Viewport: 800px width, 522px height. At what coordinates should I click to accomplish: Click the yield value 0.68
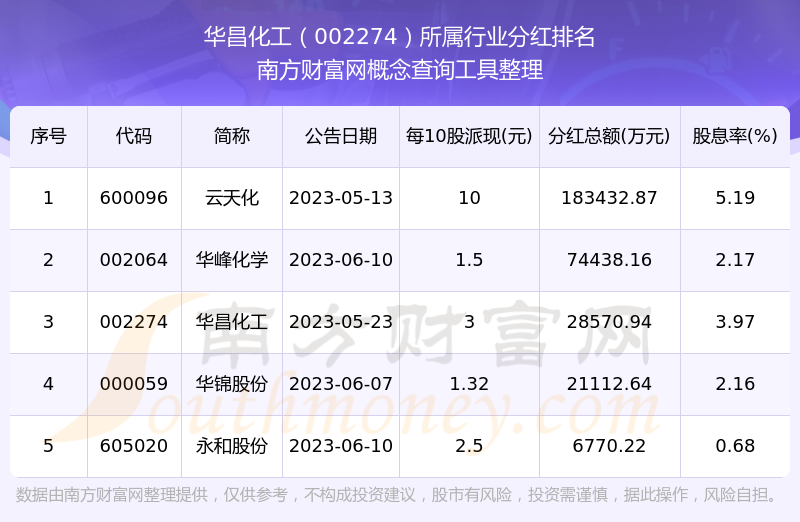(x=735, y=446)
